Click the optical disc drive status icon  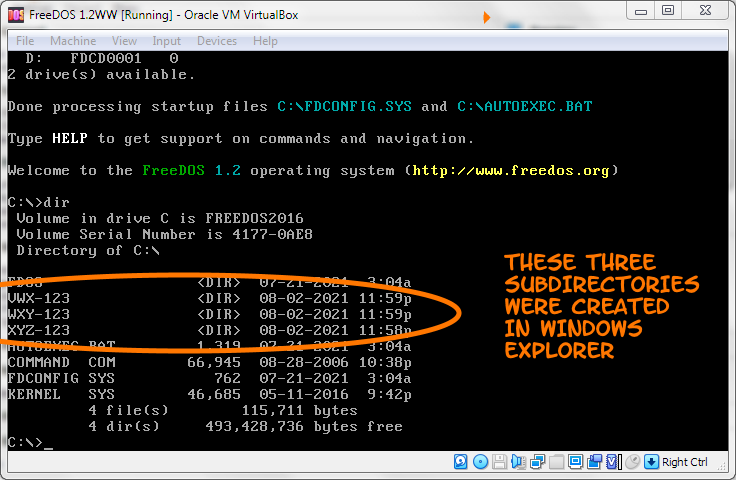coord(480,462)
